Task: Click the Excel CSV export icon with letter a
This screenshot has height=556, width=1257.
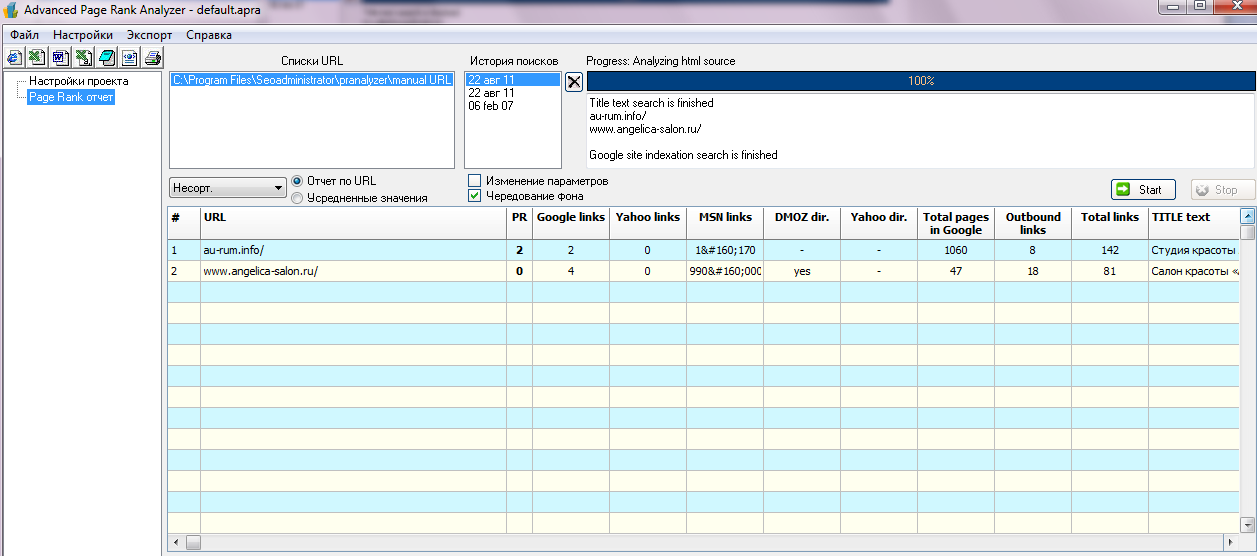Action: point(83,57)
